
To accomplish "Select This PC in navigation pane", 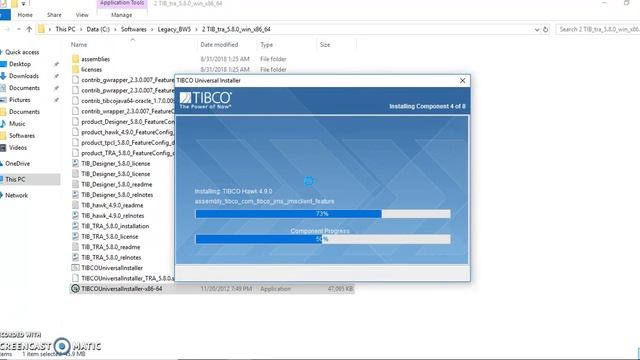I will coord(16,179).
